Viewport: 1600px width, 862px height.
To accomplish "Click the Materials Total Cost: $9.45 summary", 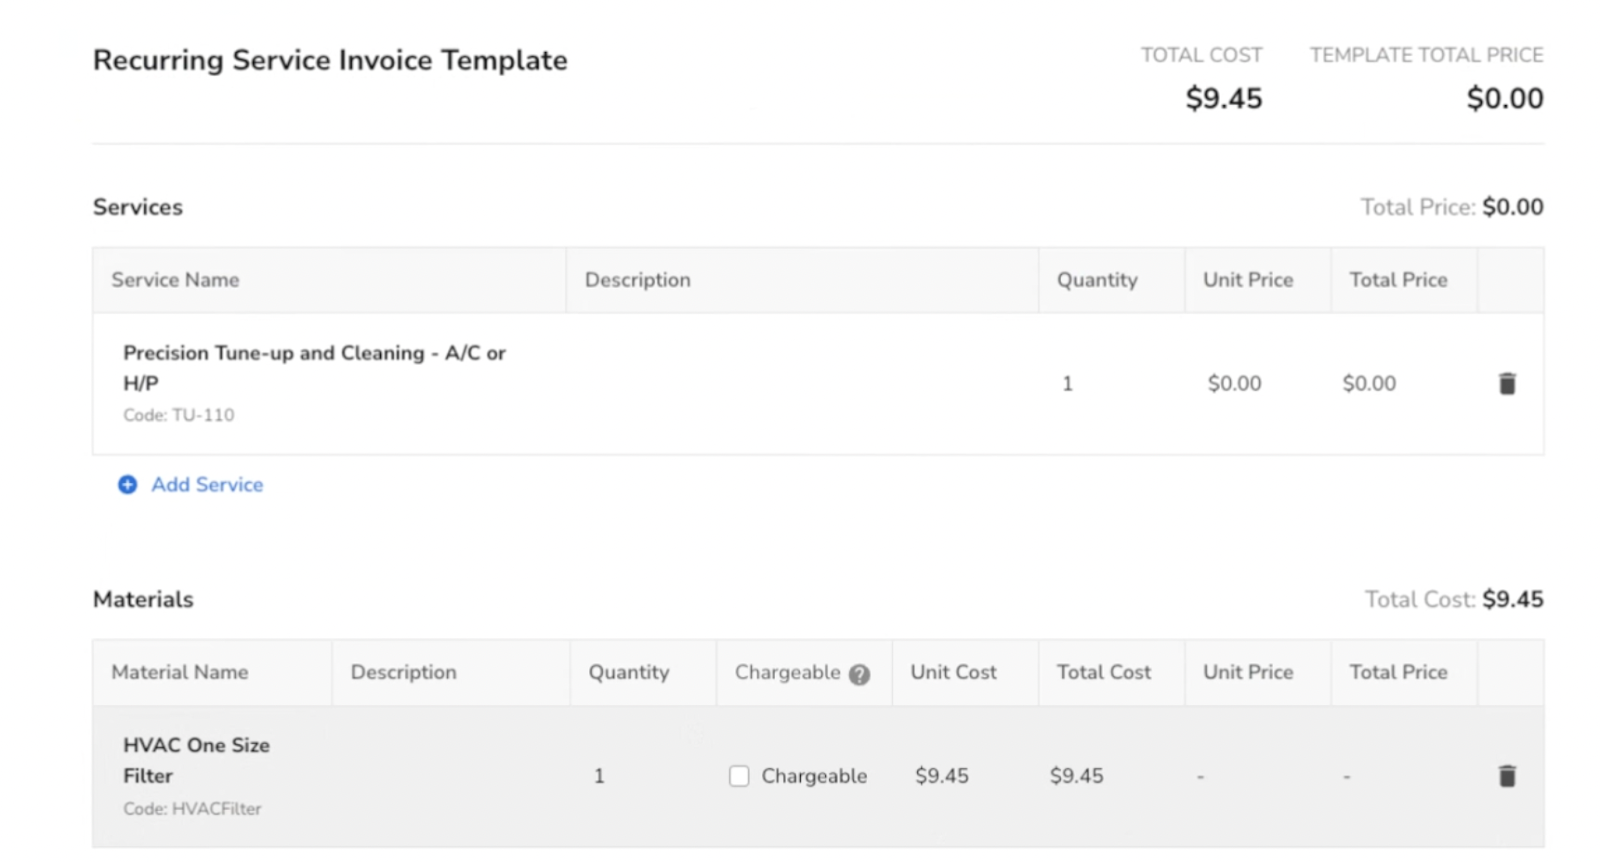I will 1454,600.
